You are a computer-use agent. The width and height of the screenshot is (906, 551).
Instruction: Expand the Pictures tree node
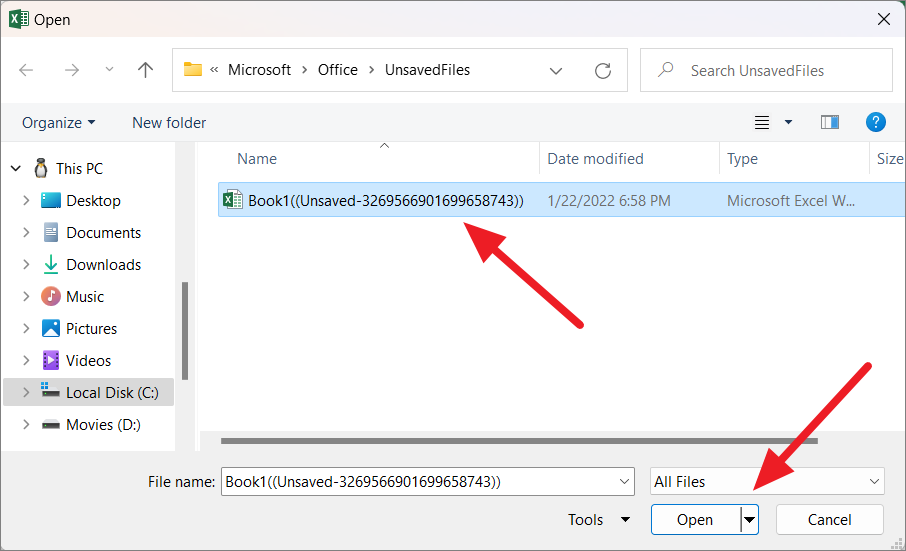coord(26,328)
